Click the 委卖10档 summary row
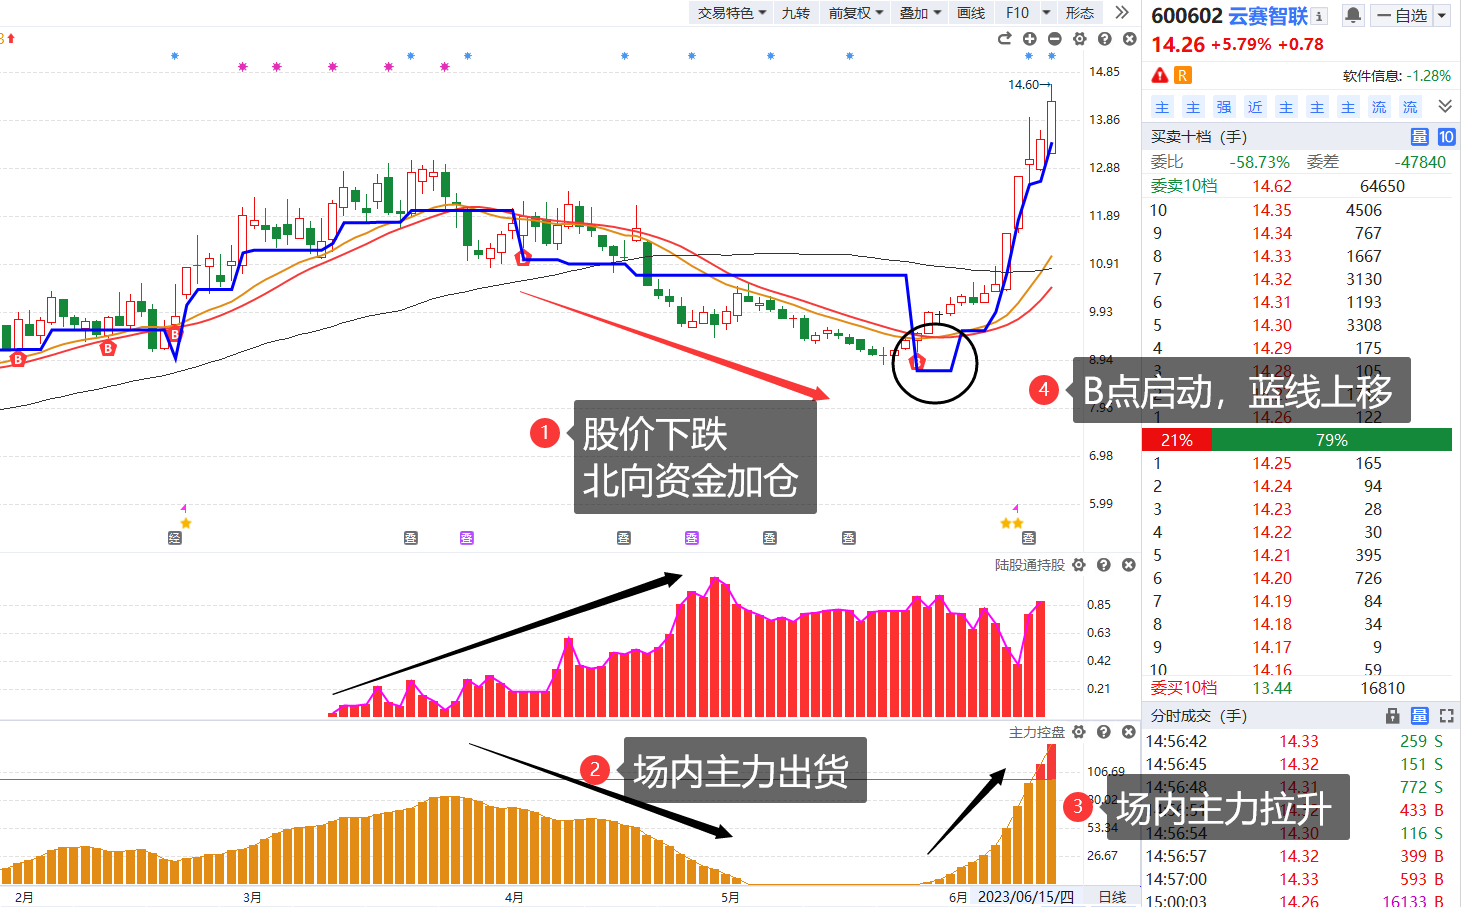This screenshot has width=1461, height=907. tap(1297, 186)
